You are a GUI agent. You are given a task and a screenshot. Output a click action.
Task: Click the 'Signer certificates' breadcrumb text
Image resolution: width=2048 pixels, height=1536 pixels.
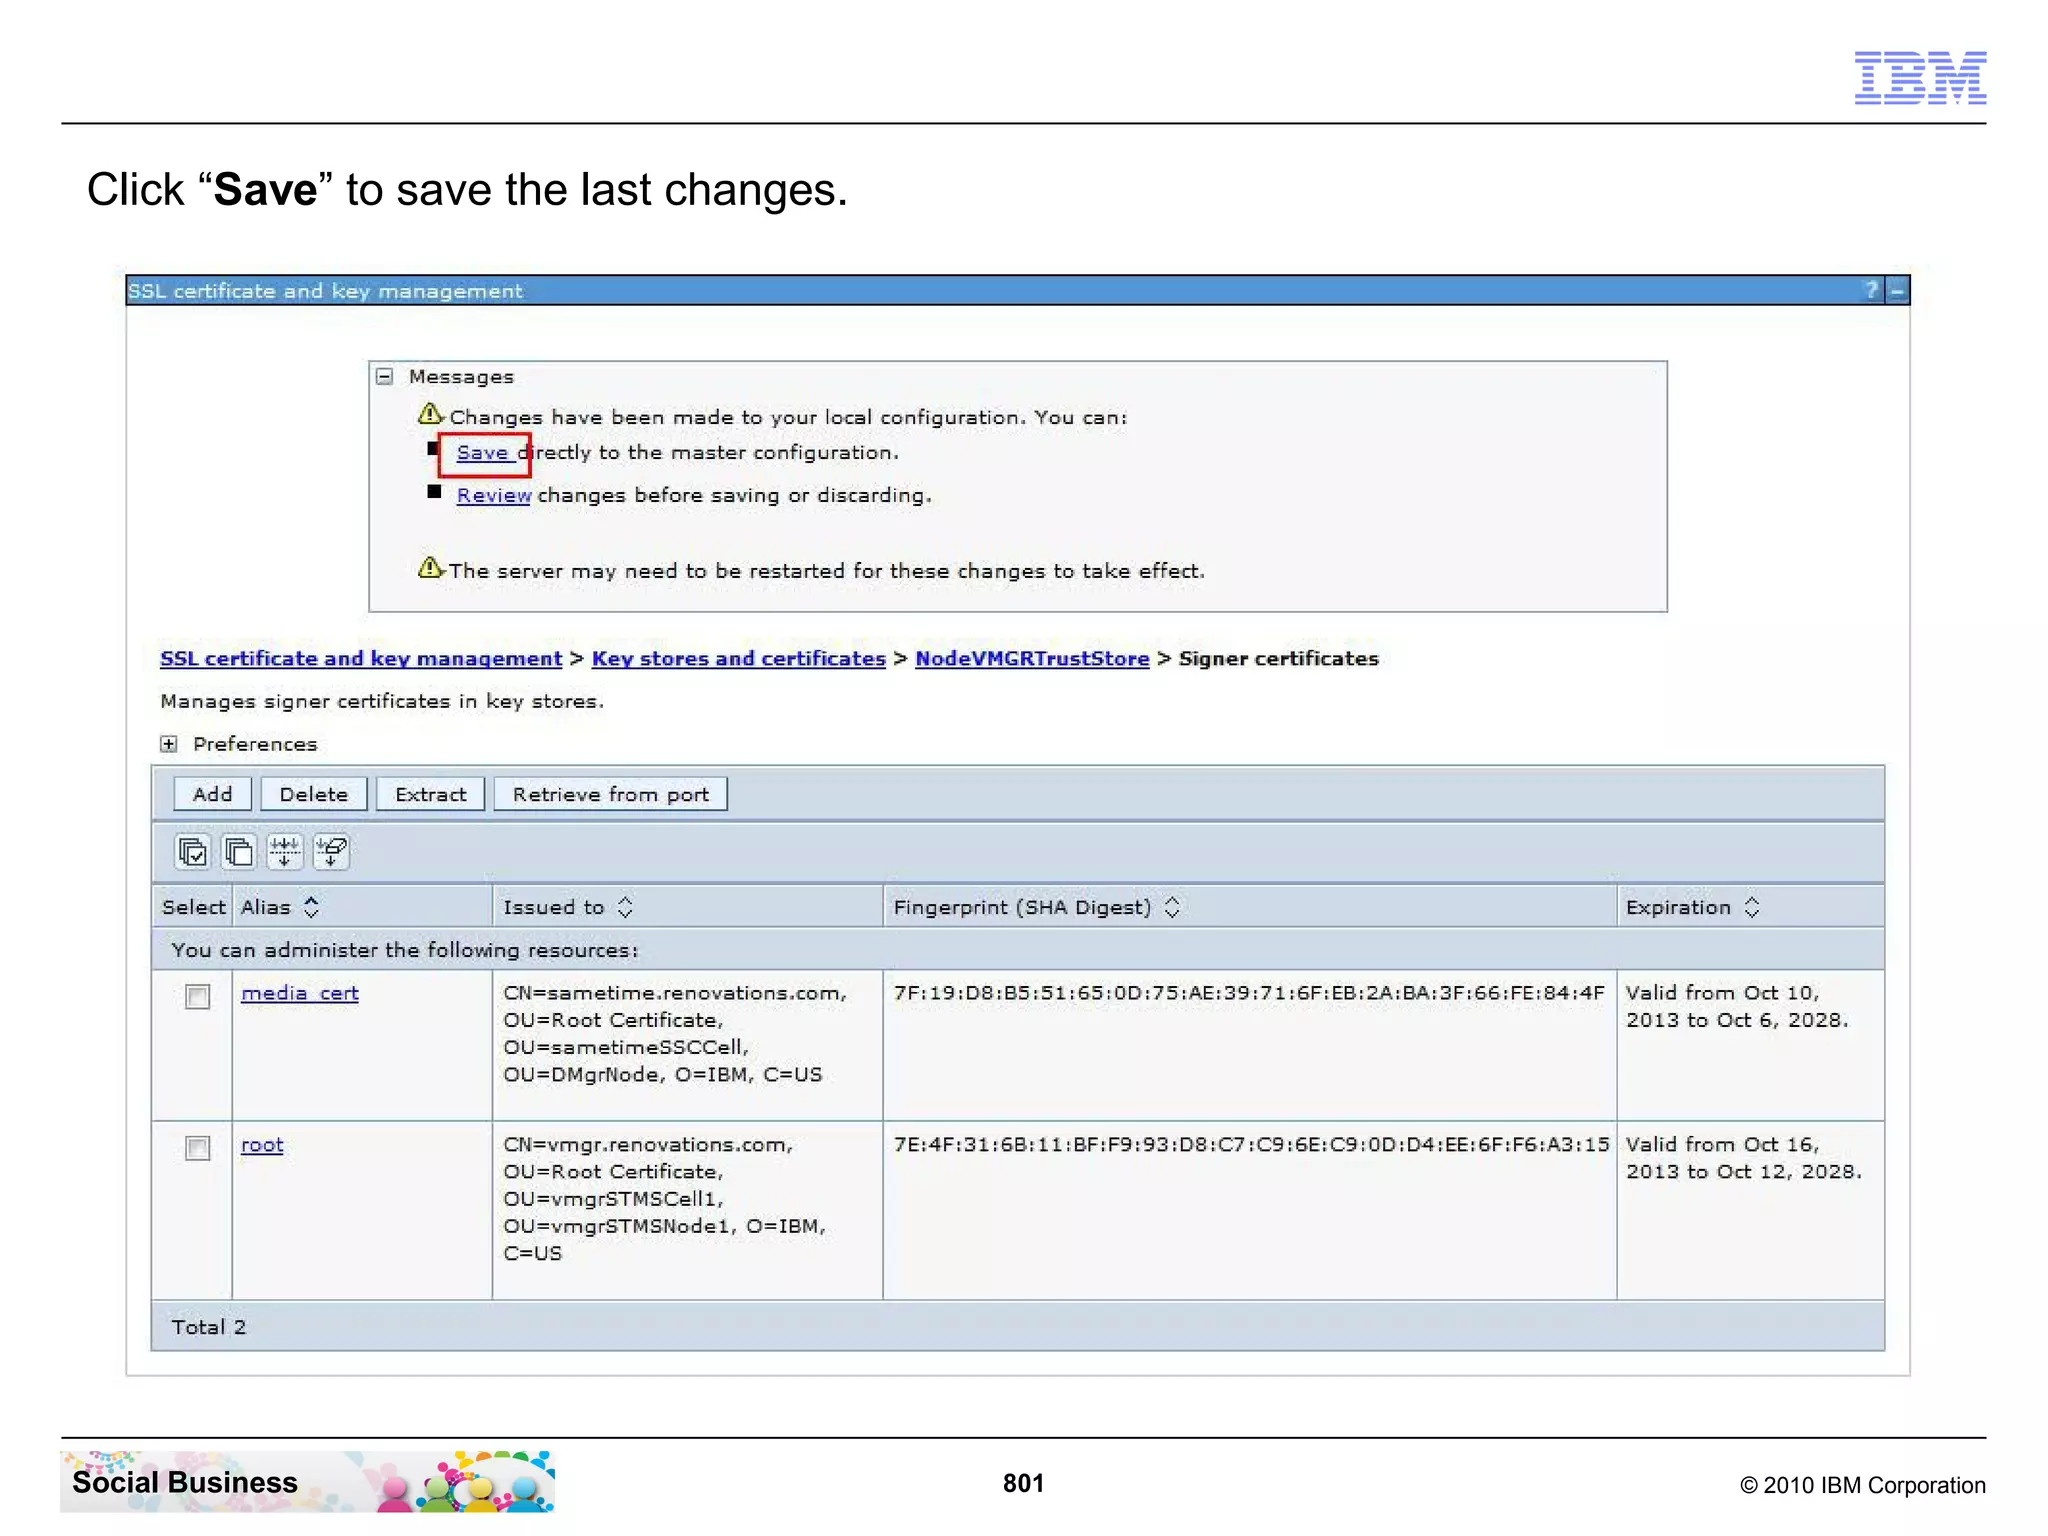click(1278, 659)
